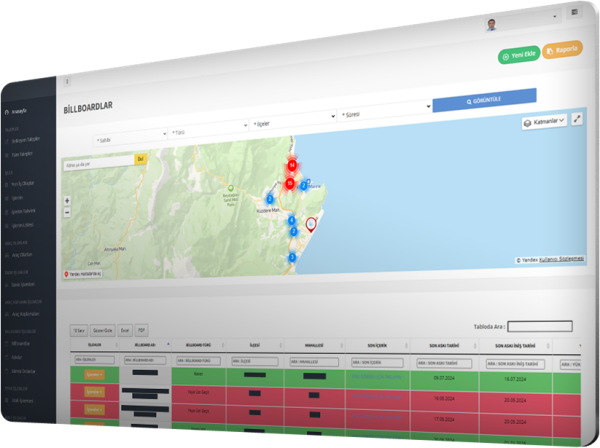Image resolution: width=600 pixels, height=448 pixels.
Task: Expand the Katmanlar layers dropdown
Action: [544, 120]
